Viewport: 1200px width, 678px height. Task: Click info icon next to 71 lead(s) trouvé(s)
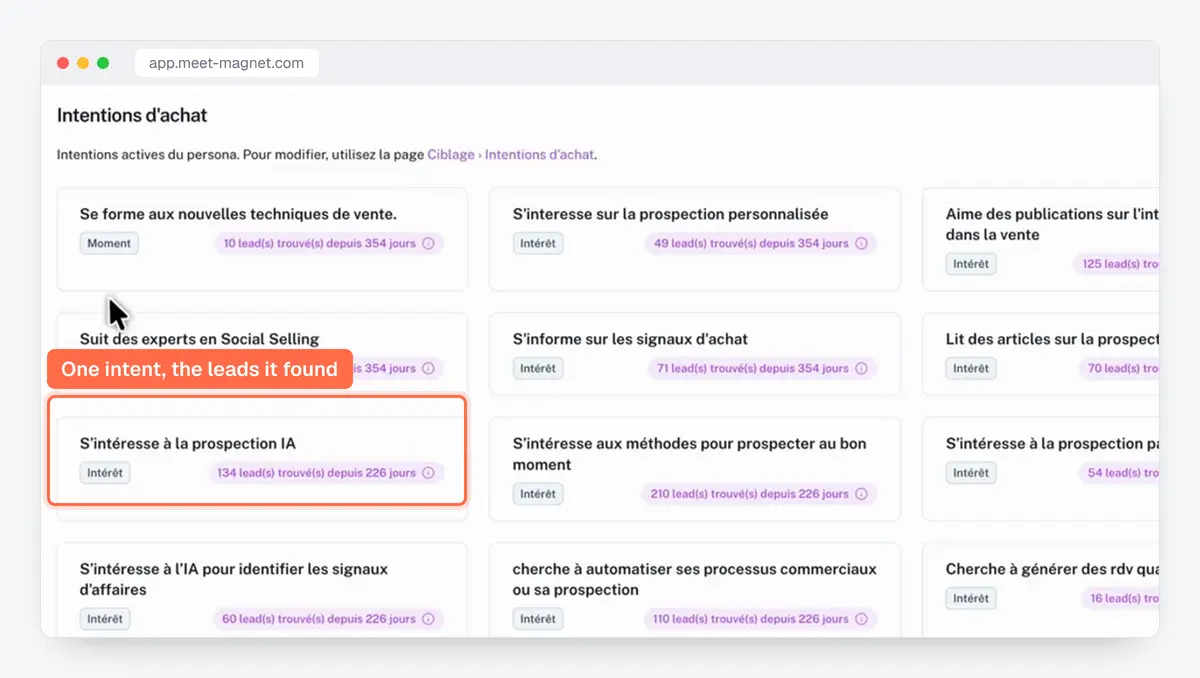(862, 368)
